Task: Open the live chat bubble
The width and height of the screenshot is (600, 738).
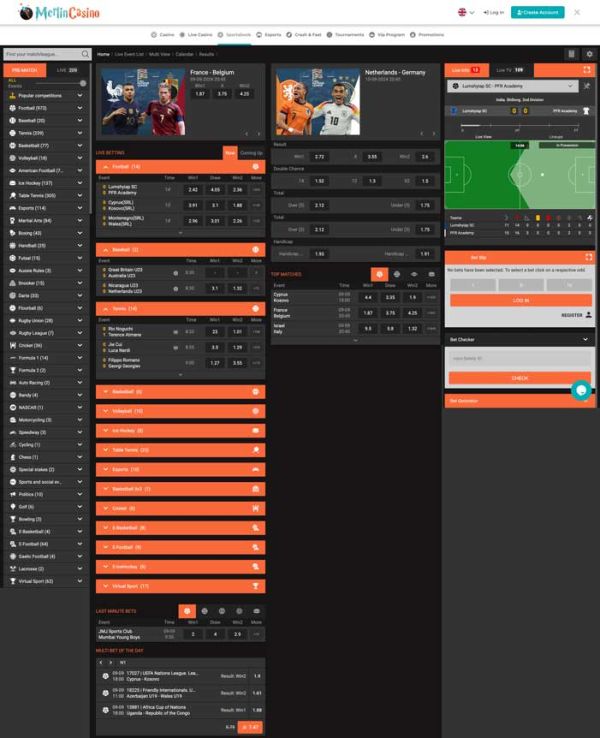Action: 581,390
